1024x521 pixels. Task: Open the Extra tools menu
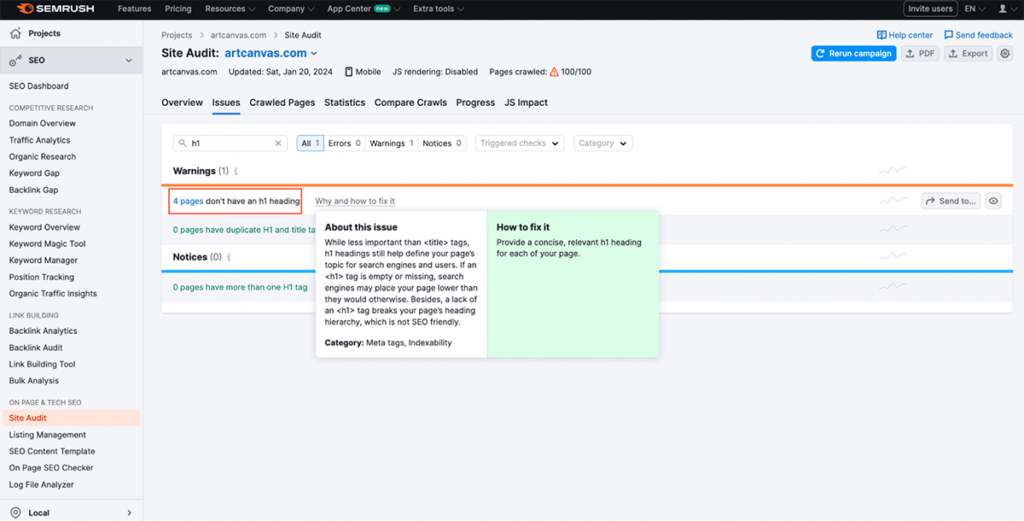(438, 9)
